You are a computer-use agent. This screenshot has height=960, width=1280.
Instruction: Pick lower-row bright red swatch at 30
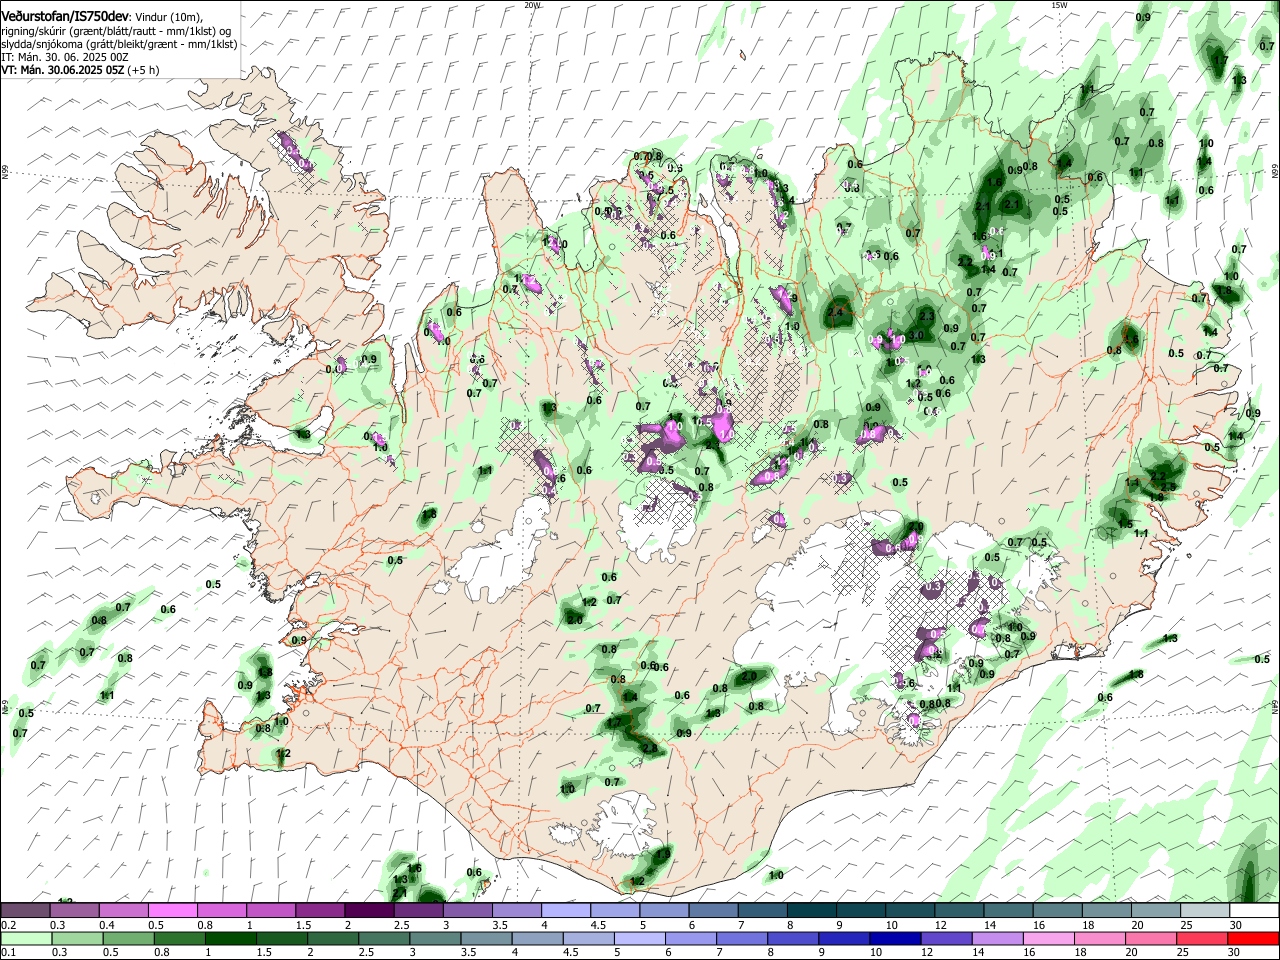pyautogui.click(x=1253, y=938)
